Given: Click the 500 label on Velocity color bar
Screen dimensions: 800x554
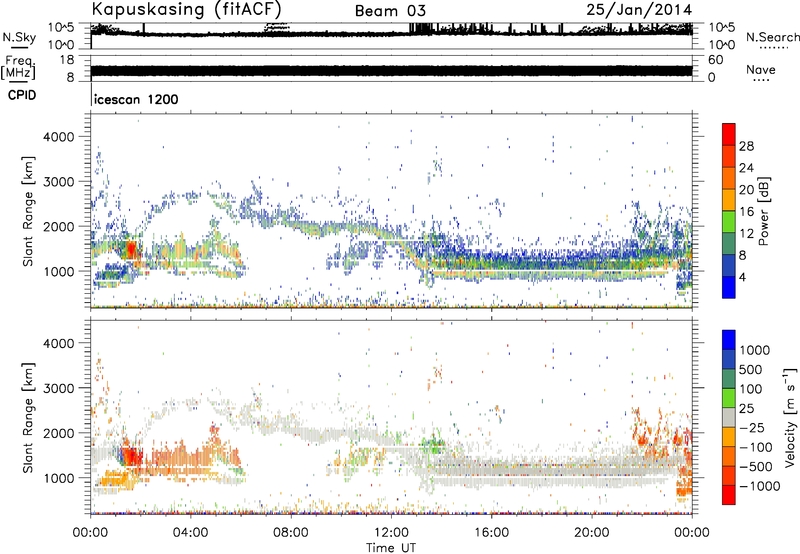Looking at the screenshot, I should coord(751,370).
